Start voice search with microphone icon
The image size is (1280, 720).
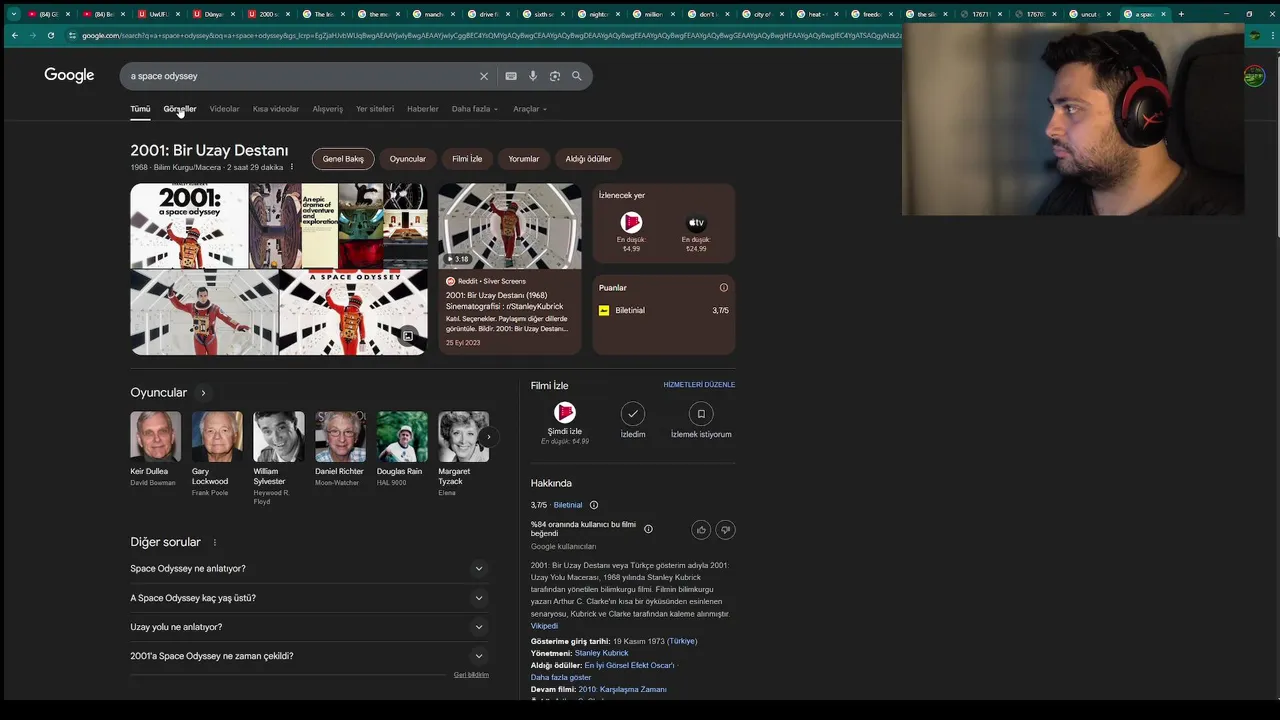click(x=533, y=76)
